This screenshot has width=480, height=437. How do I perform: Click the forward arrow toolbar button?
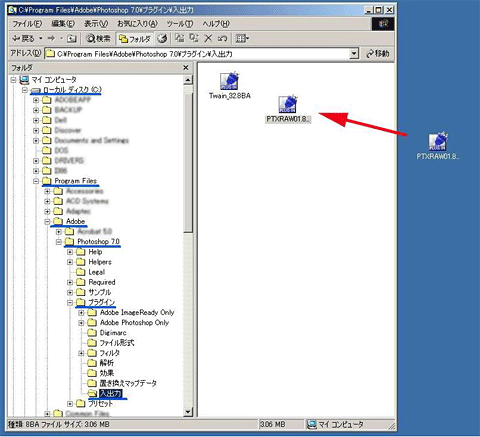51,39
